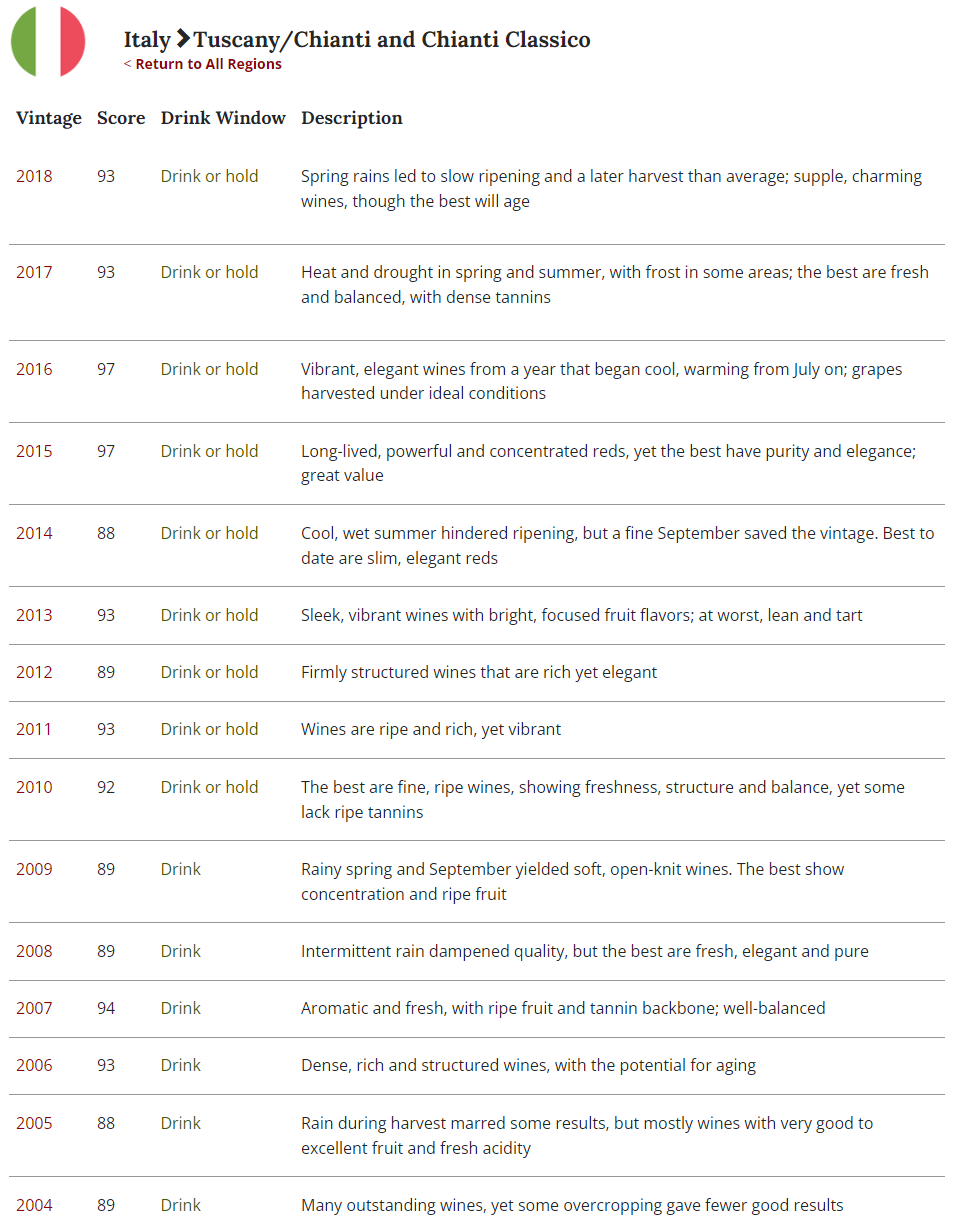Select the 2016 vintage year
Viewport: 954px width, 1231px height.
point(34,369)
